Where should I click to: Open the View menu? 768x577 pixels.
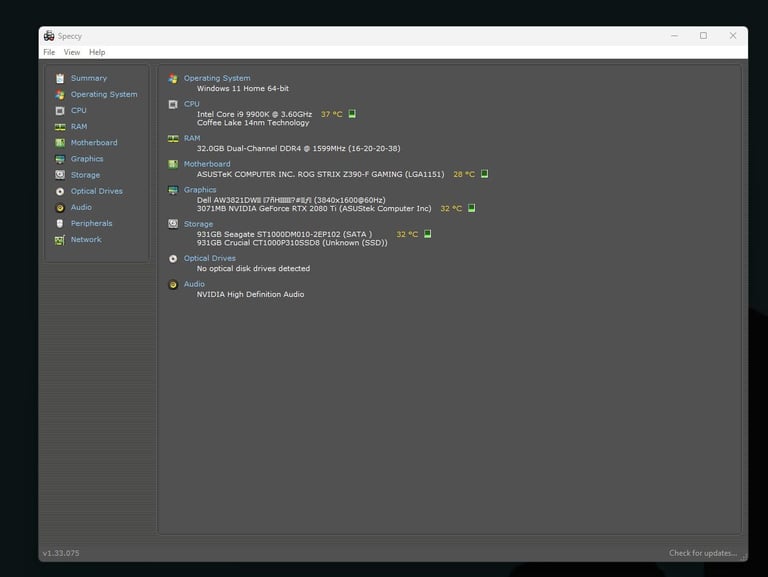click(x=72, y=52)
